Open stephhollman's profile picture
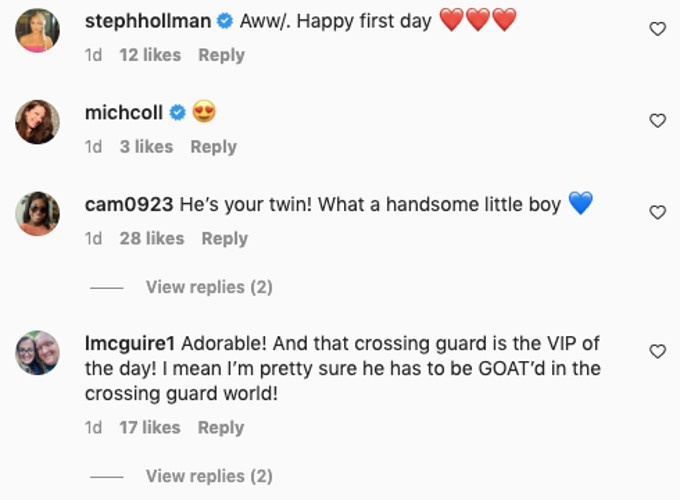The height and width of the screenshot is (500, 680). [37, 30]
